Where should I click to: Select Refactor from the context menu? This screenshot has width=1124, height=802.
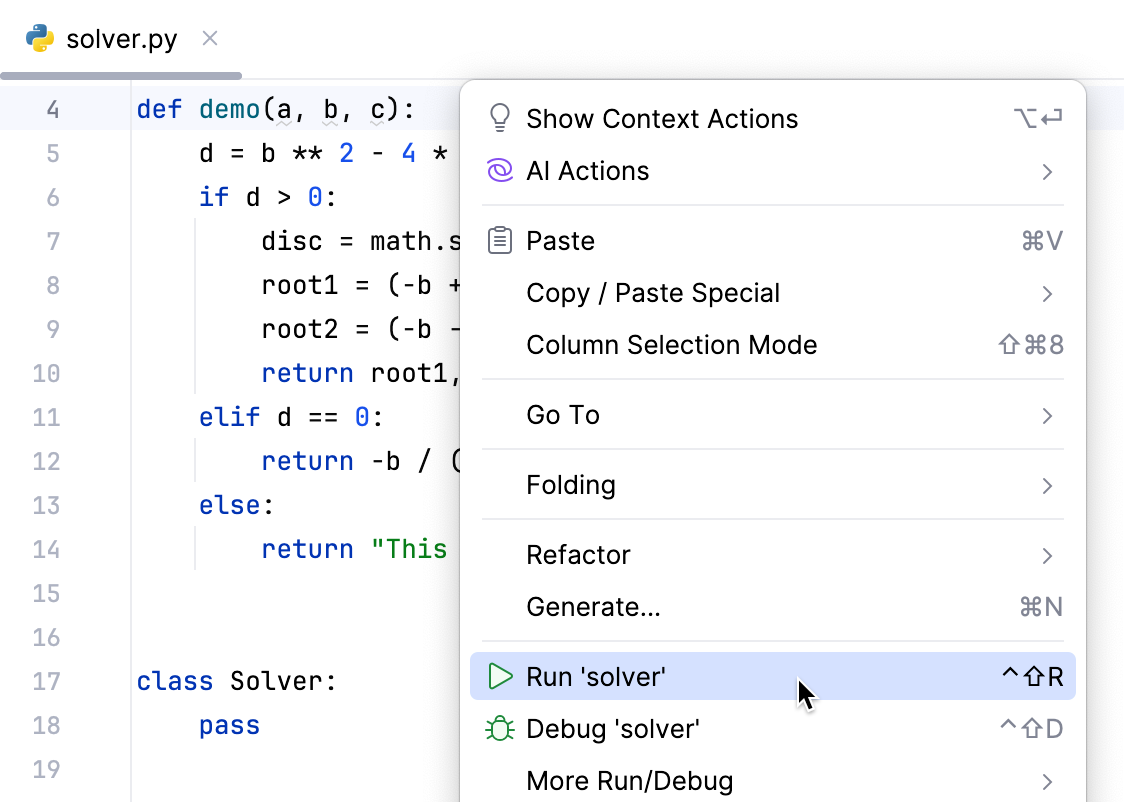tap(578, 555)
